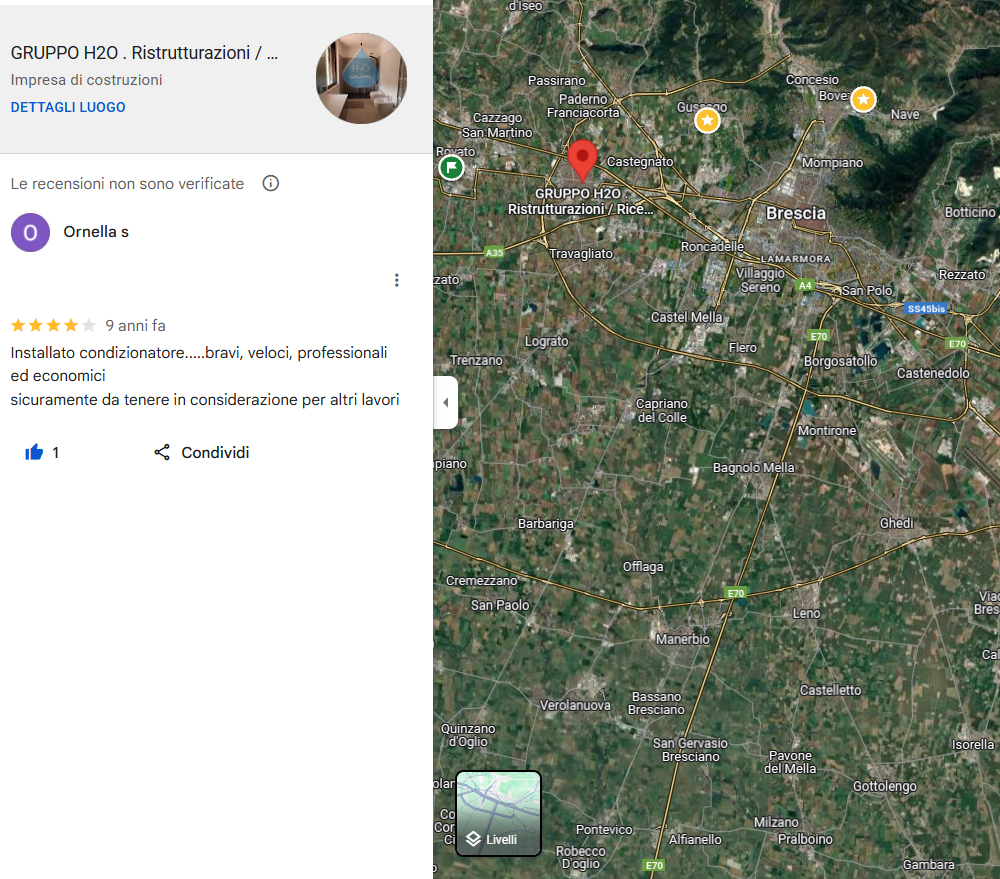Click the E70 badge near Castenedolo

[x=957, y=344]
